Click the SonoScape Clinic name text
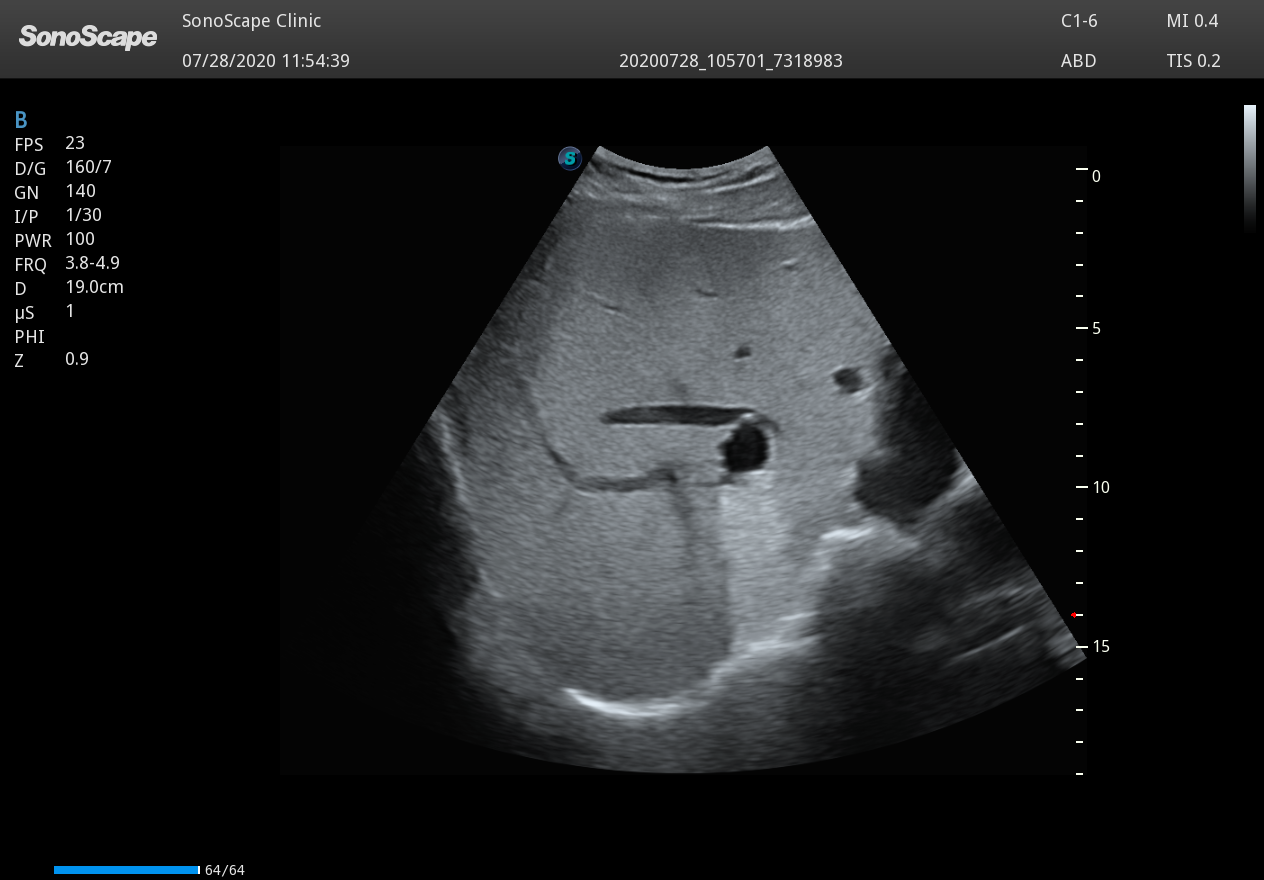 (x=251, y=21)
